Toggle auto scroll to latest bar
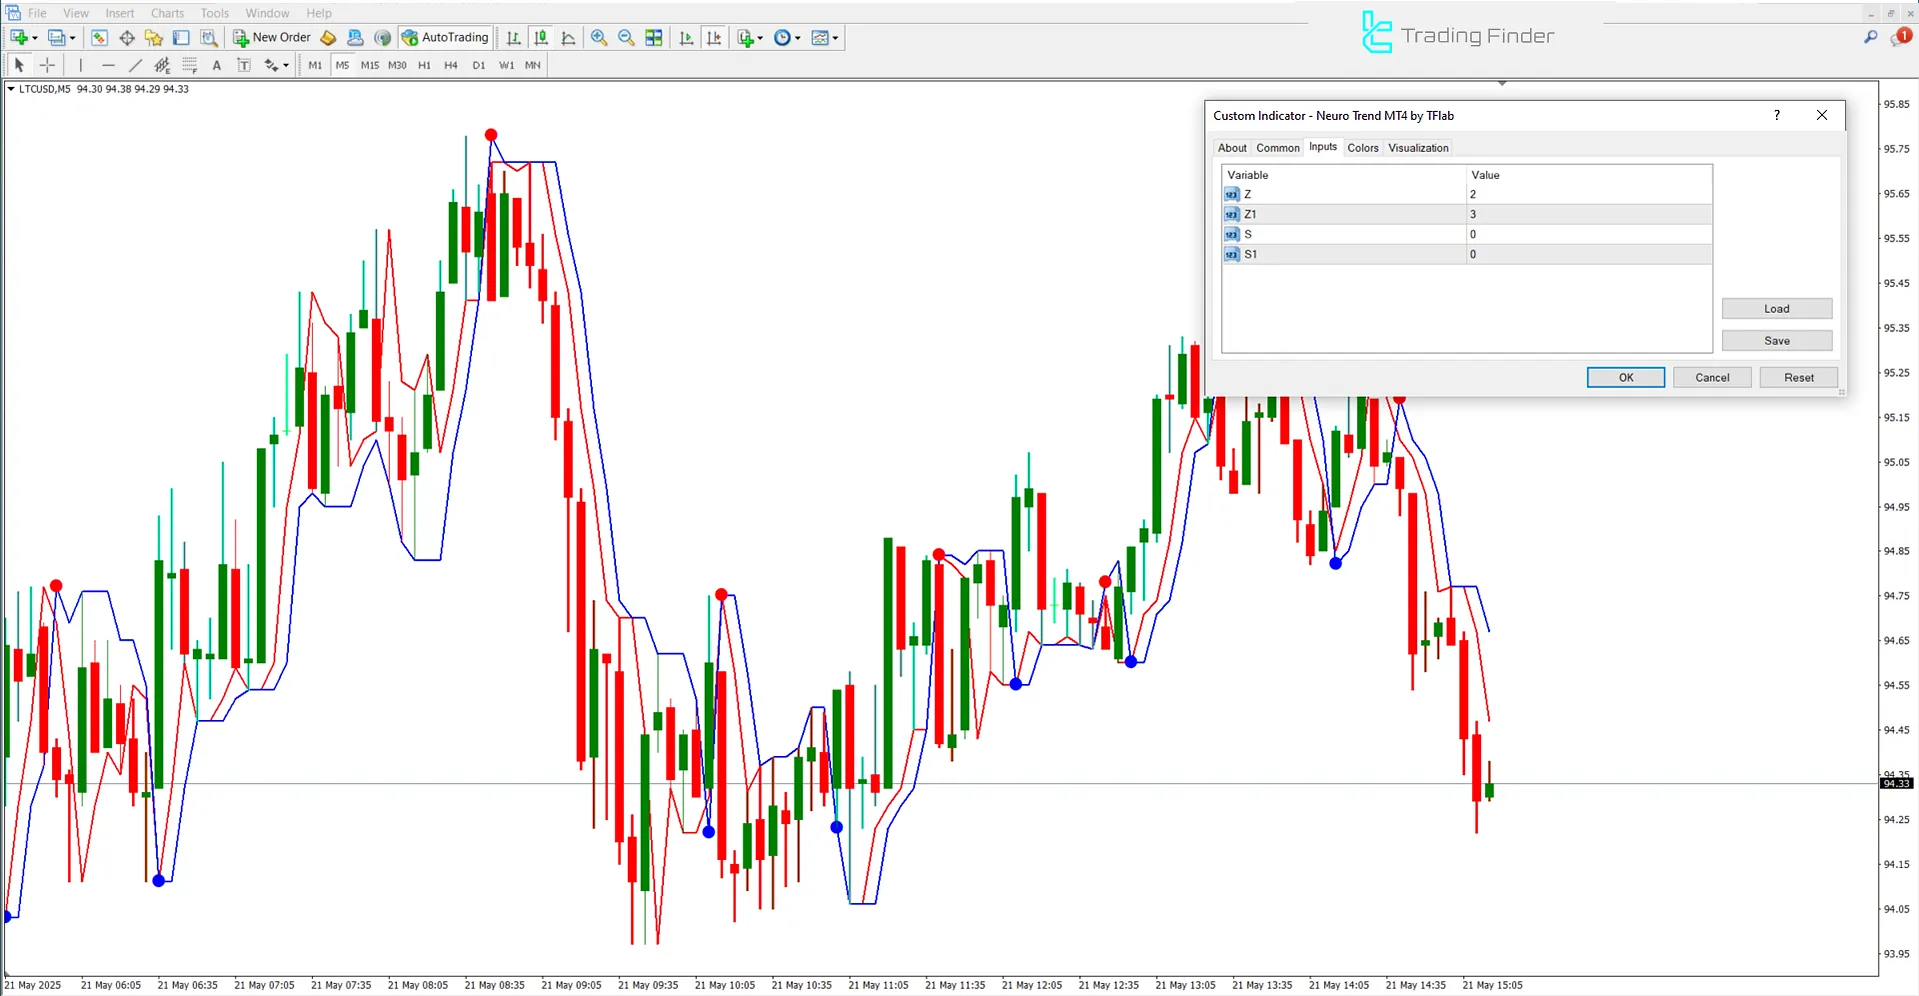 click(686, 37)
